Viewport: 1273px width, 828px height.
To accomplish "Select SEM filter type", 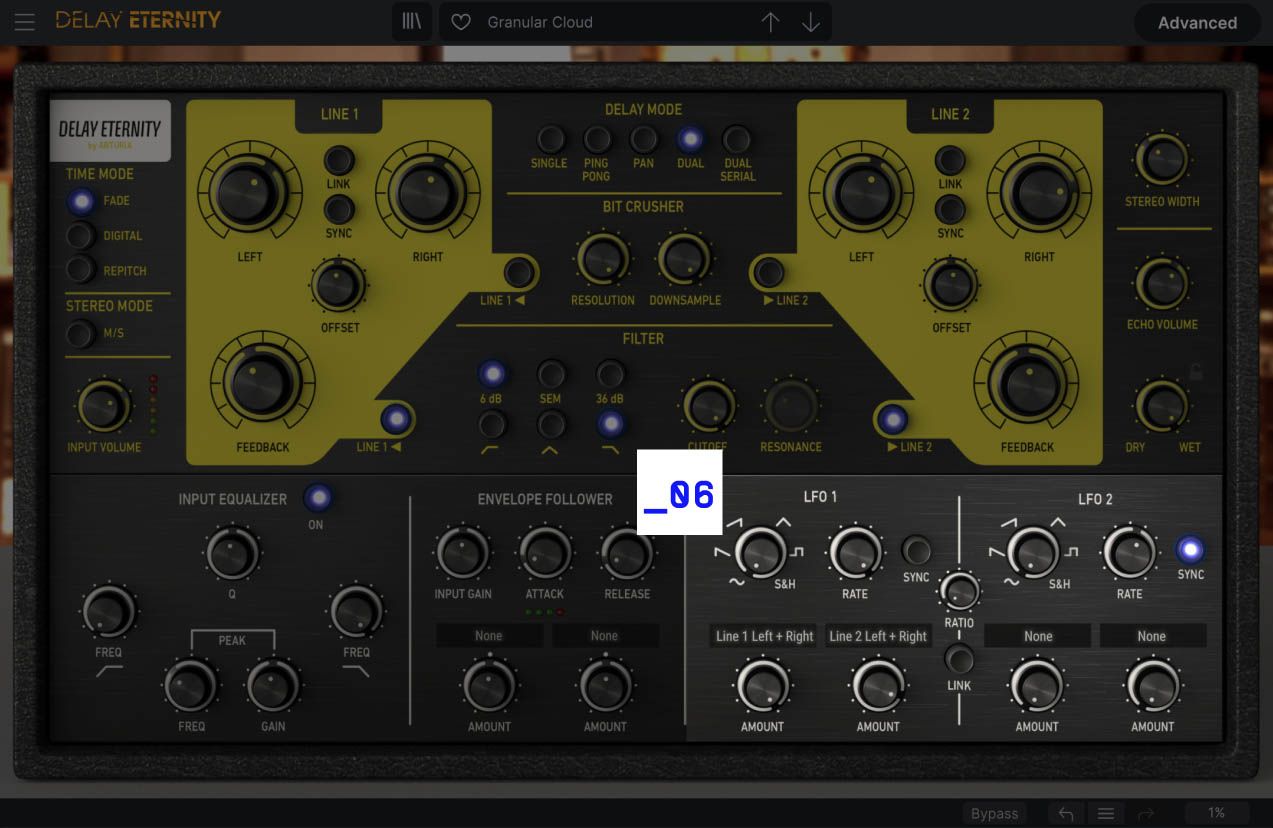I will (550, 374).
